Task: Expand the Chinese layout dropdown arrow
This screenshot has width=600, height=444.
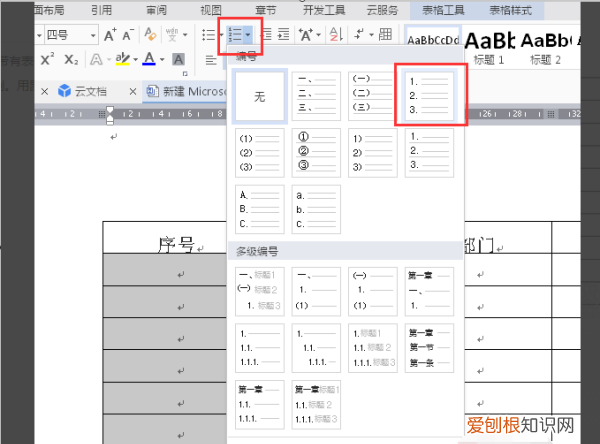Action: click(318, 35)
